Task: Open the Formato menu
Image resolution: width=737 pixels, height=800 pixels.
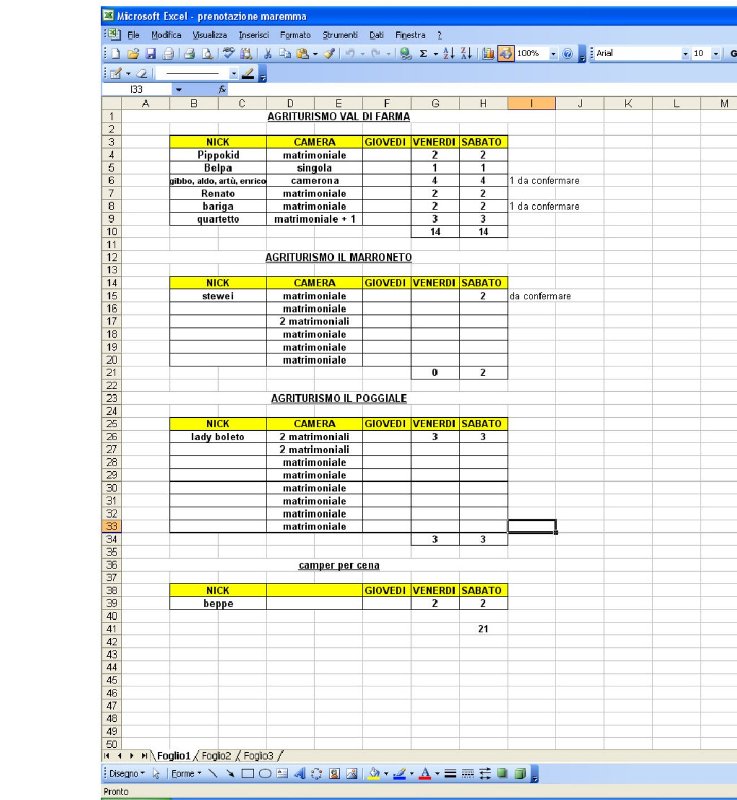Action: pyautogui.click(x=295, y=35)
